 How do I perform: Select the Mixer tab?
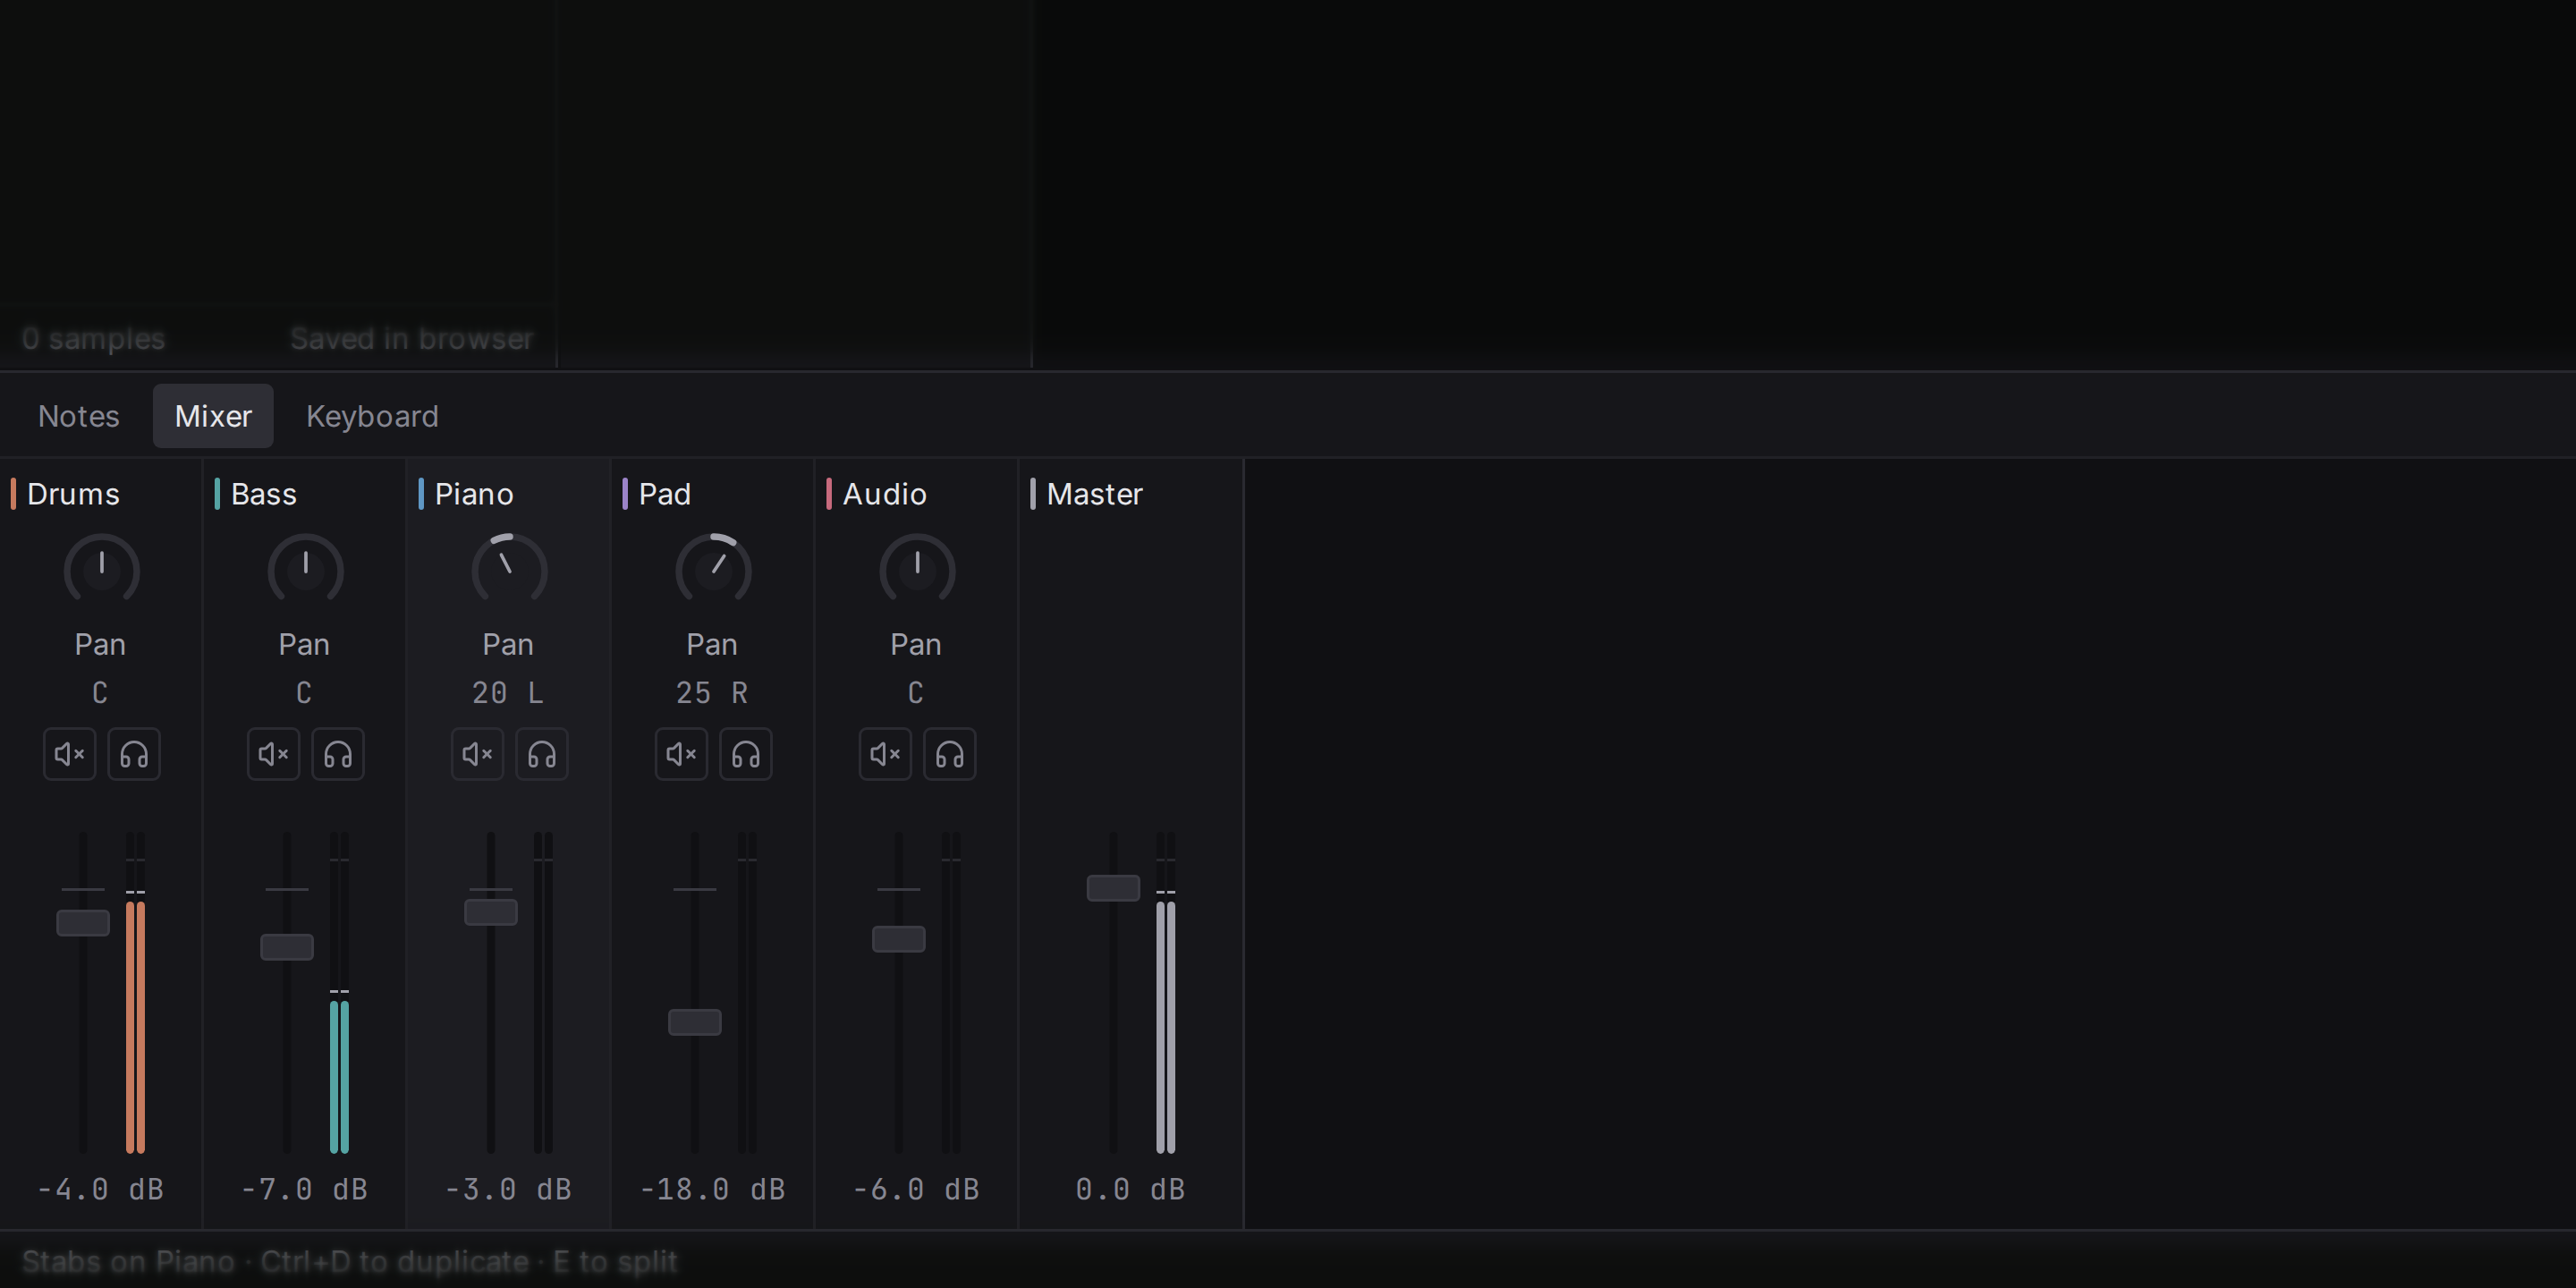(213, 416)
